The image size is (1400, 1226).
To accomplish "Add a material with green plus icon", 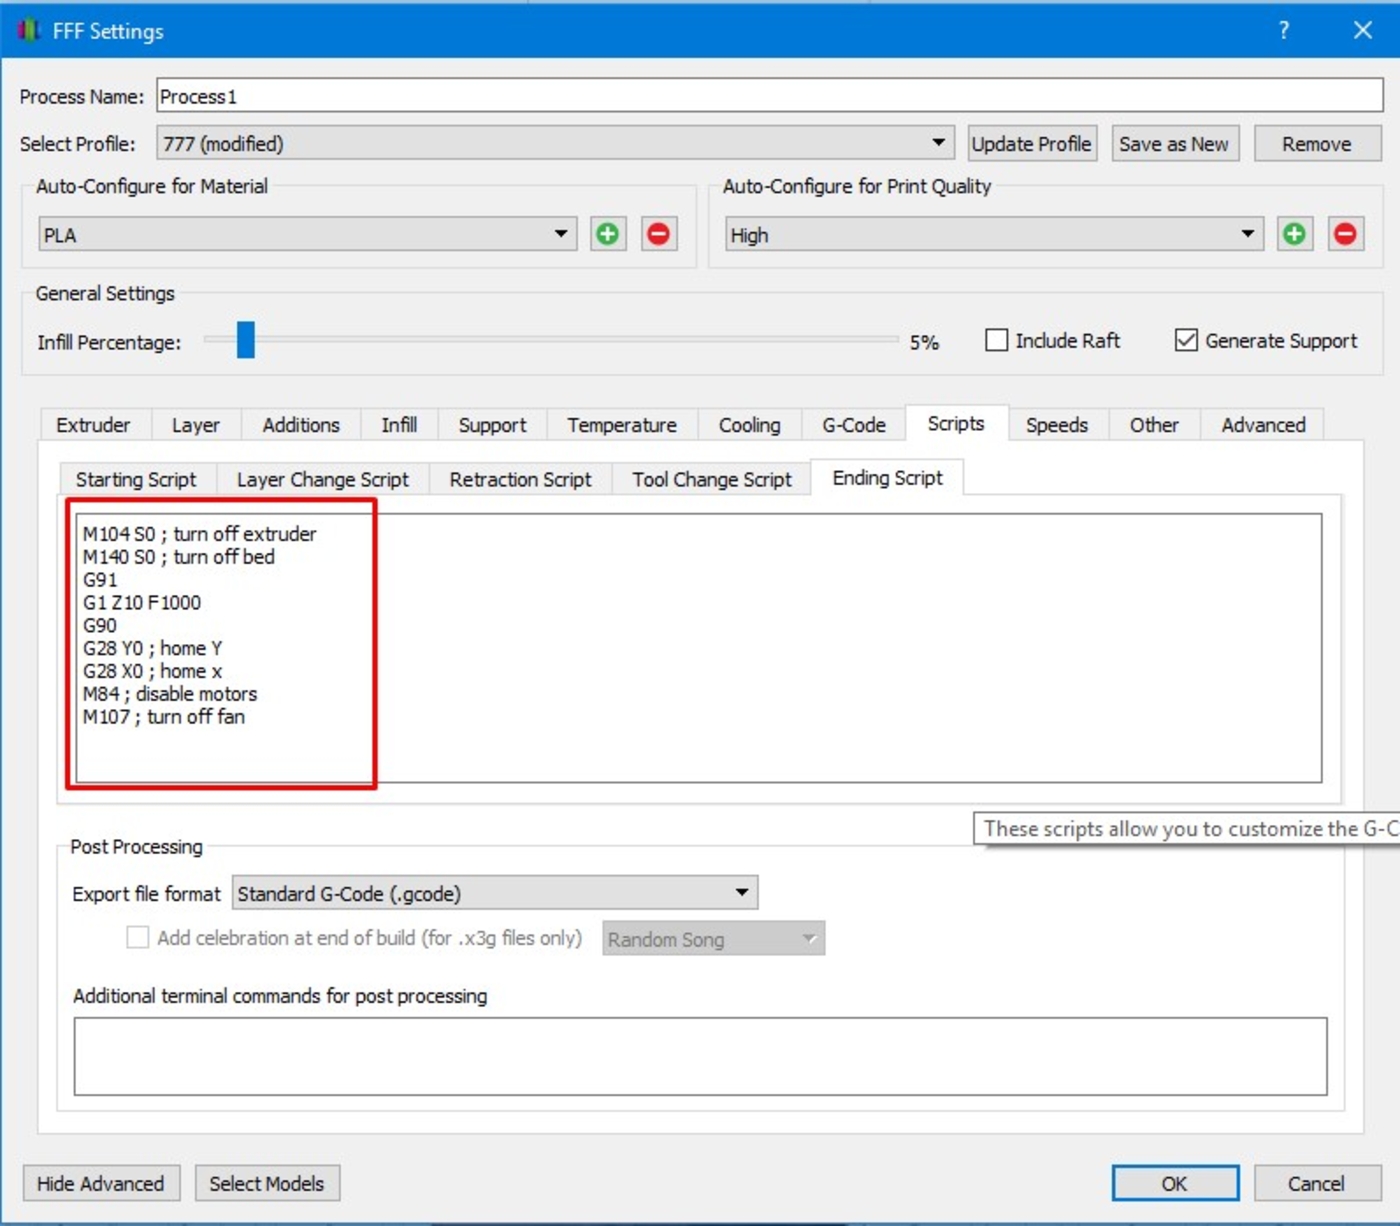I will coord(607,234).
